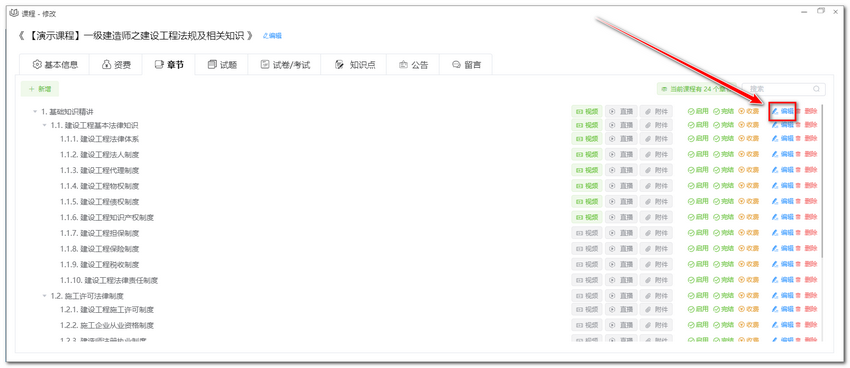Delete section 1.1.5. 建设工程债权制度
This screenshot has height=368, width=850.
coord(807,202)
